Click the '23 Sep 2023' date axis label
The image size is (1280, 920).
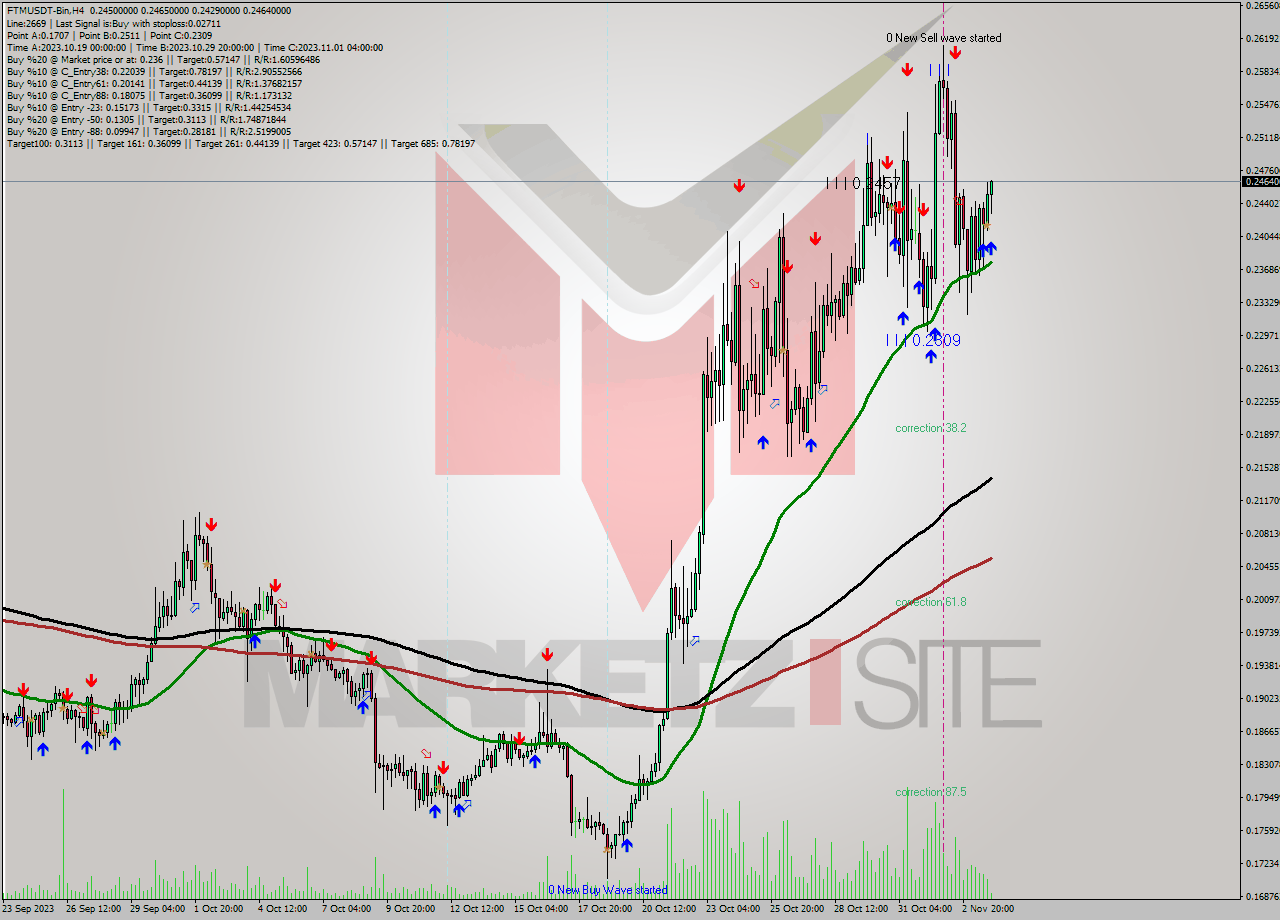27,909
